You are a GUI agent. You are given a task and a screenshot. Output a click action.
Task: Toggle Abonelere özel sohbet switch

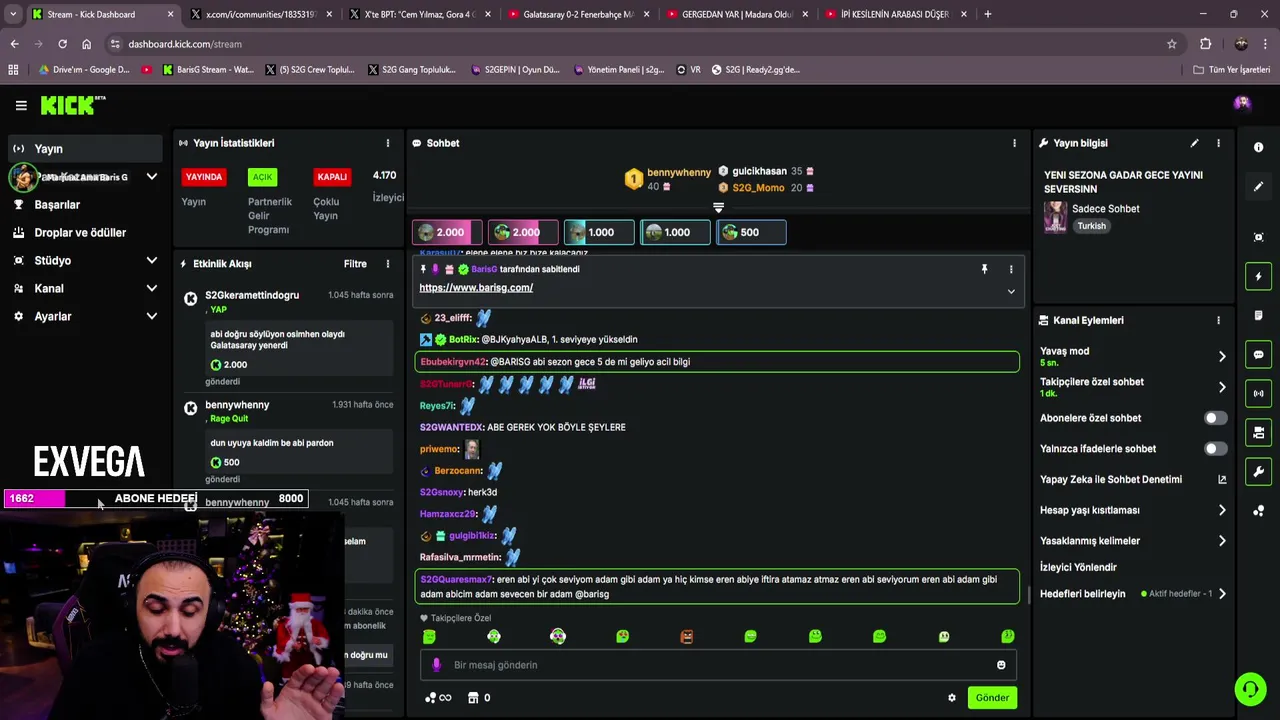click(x=1215, y=418)
